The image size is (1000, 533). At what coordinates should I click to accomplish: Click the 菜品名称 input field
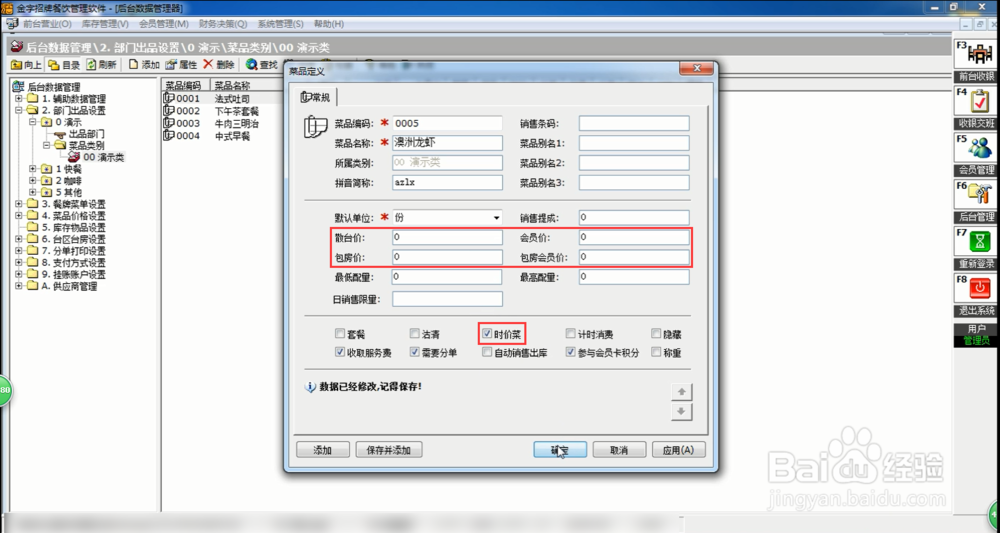click(x=447, y=143)
